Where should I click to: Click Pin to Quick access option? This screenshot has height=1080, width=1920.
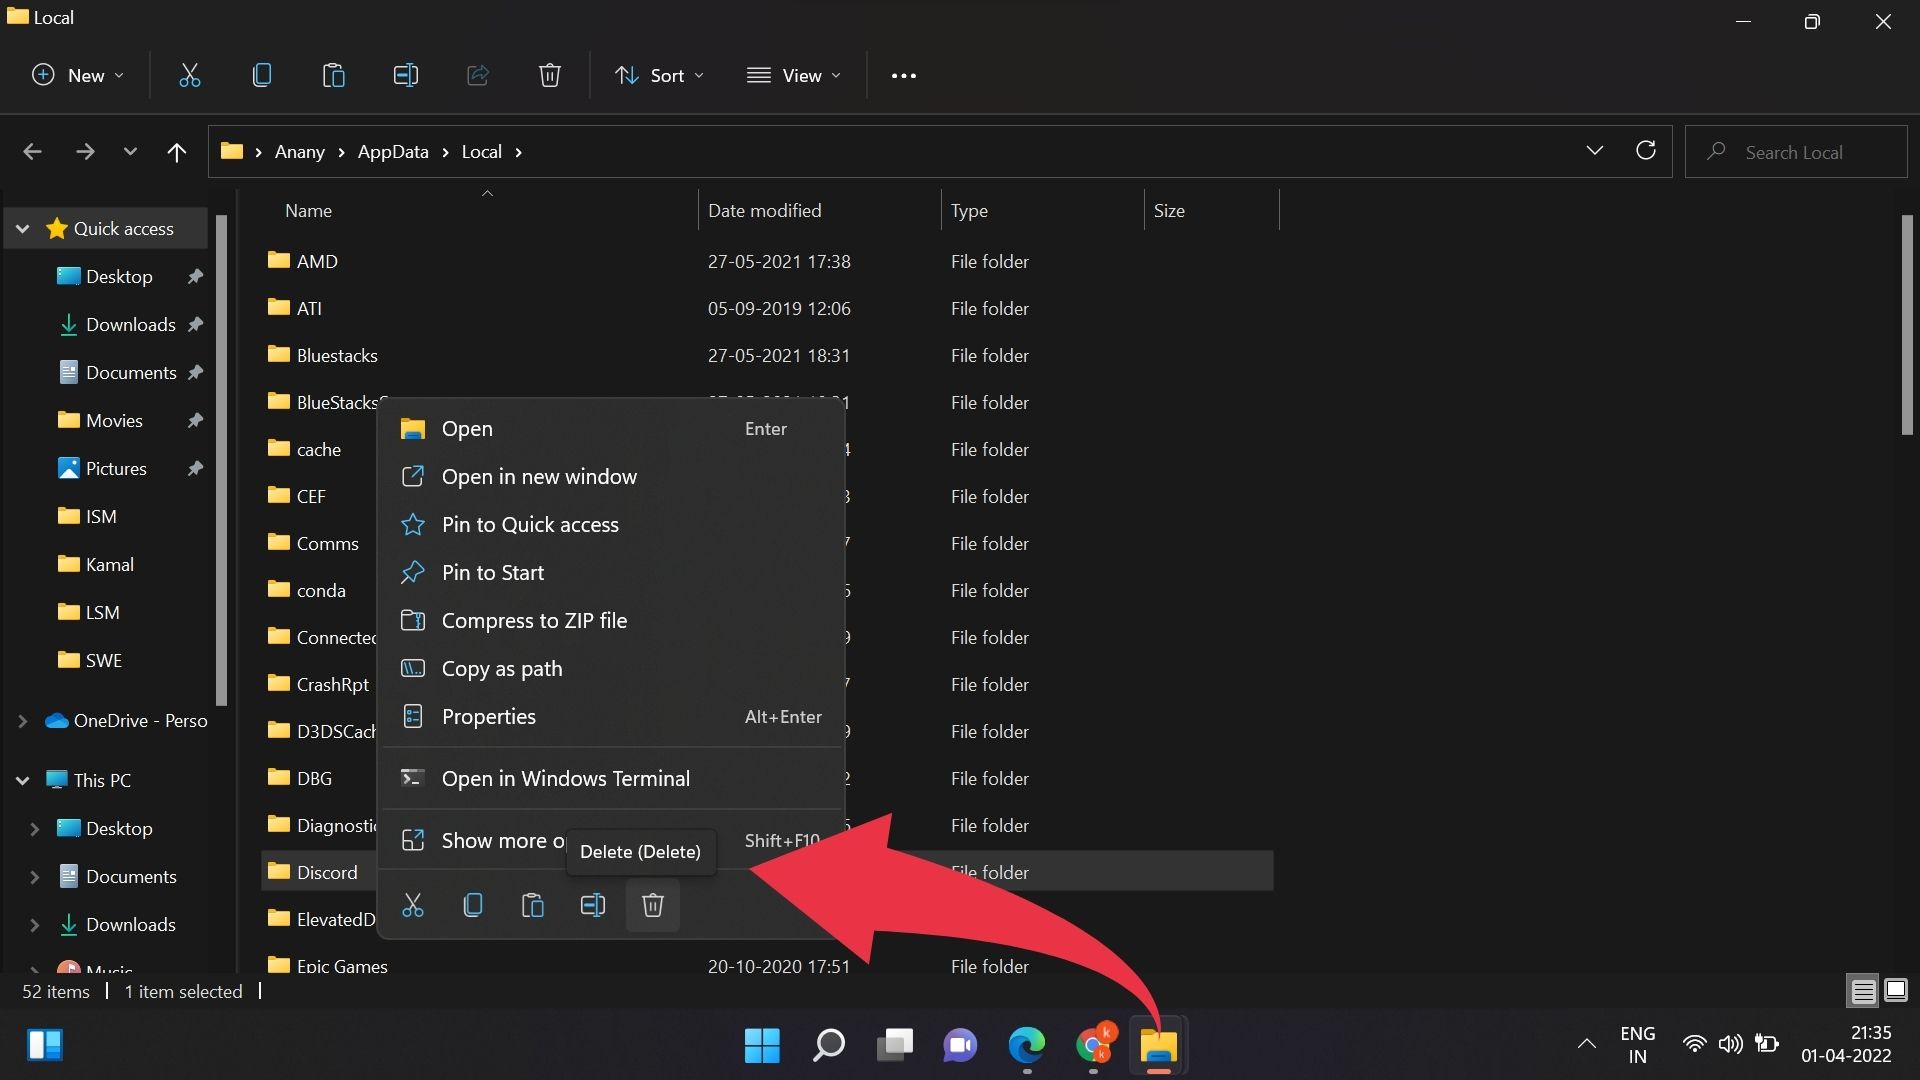click(530, 524)
